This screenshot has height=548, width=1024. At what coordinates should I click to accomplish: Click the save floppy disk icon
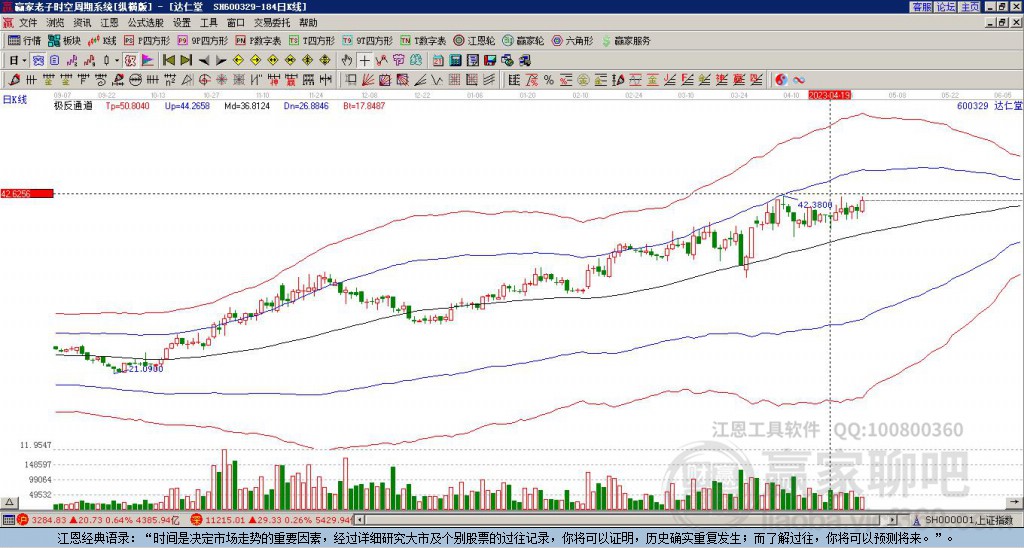490,60
